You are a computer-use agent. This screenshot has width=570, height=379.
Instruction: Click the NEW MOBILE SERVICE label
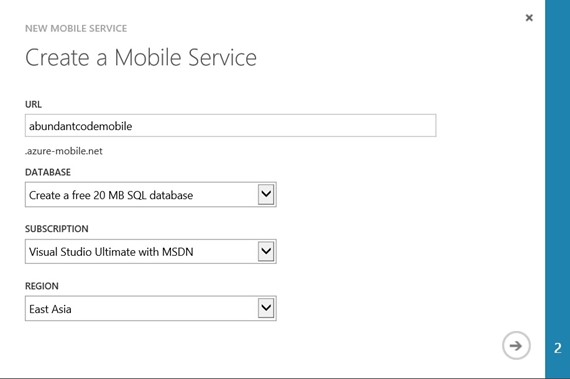pos(76,28)
